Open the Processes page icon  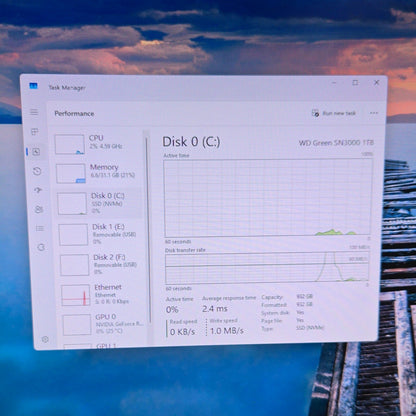35,132
